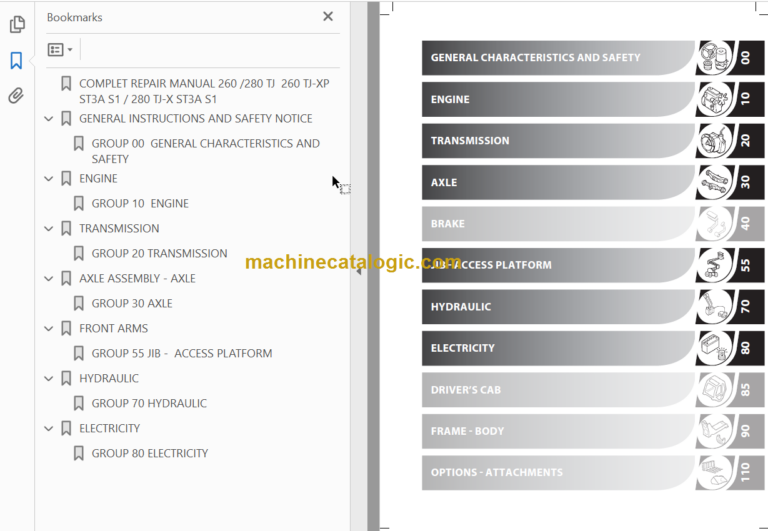768x531 pixels.
Task: Click the bookmark icon beside GROUP 30 AXLE
Action: click(78, 304)
